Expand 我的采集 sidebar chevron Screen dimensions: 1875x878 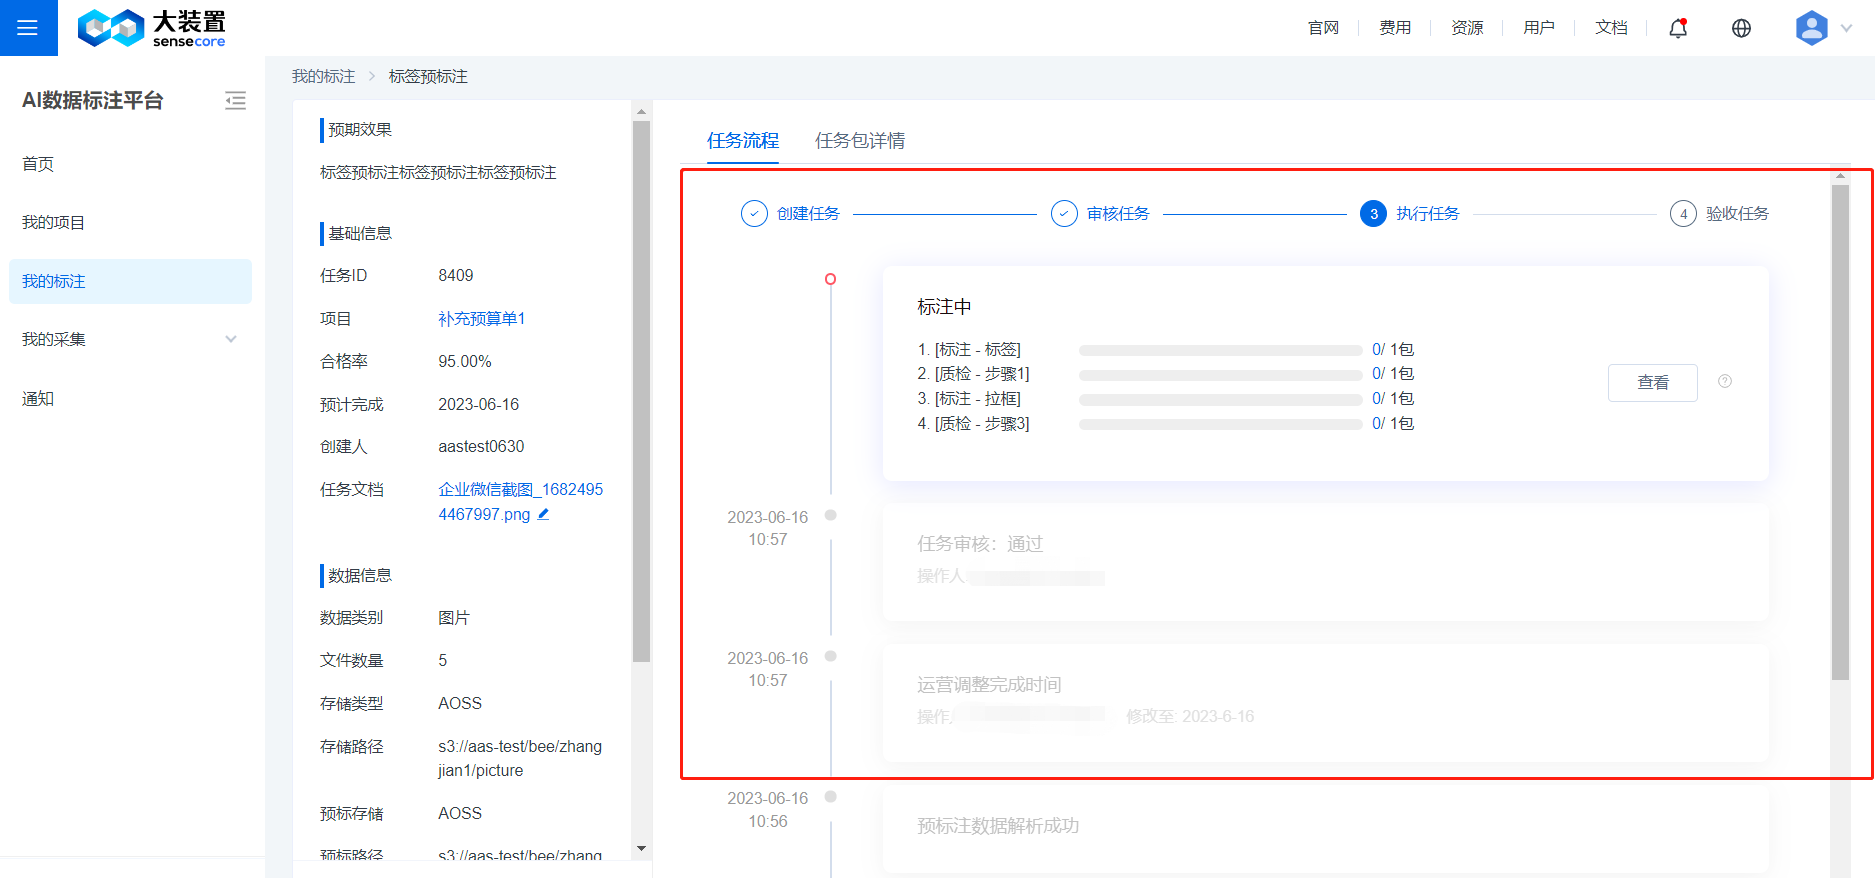pos(231,339)
